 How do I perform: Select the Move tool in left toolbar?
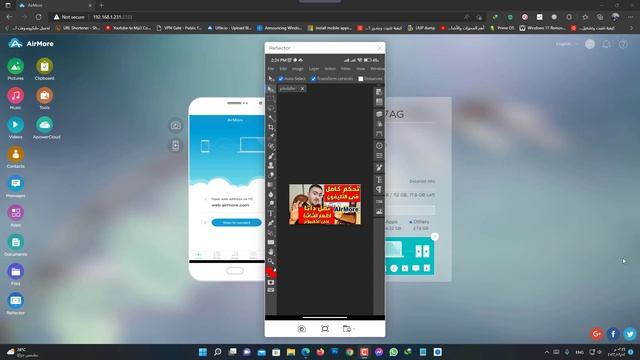click(271, 89)
